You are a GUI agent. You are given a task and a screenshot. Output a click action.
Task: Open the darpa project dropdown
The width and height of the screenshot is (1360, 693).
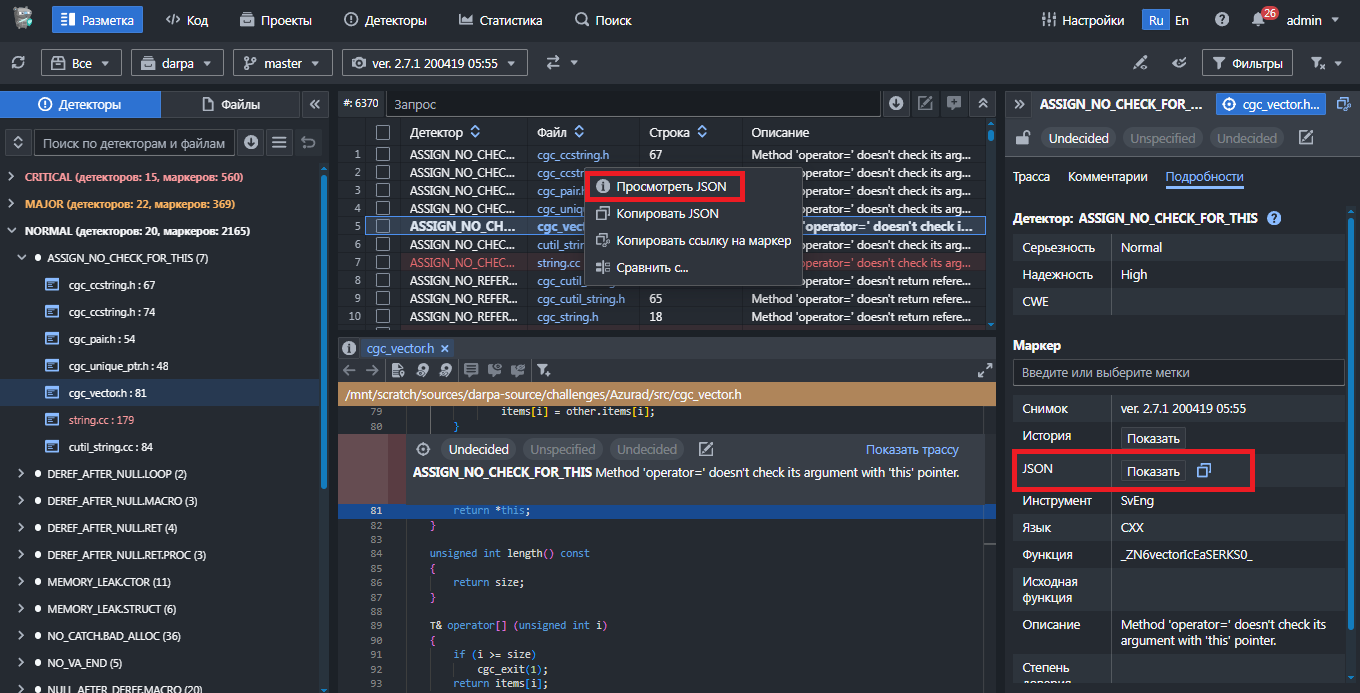tap(177, 63)
